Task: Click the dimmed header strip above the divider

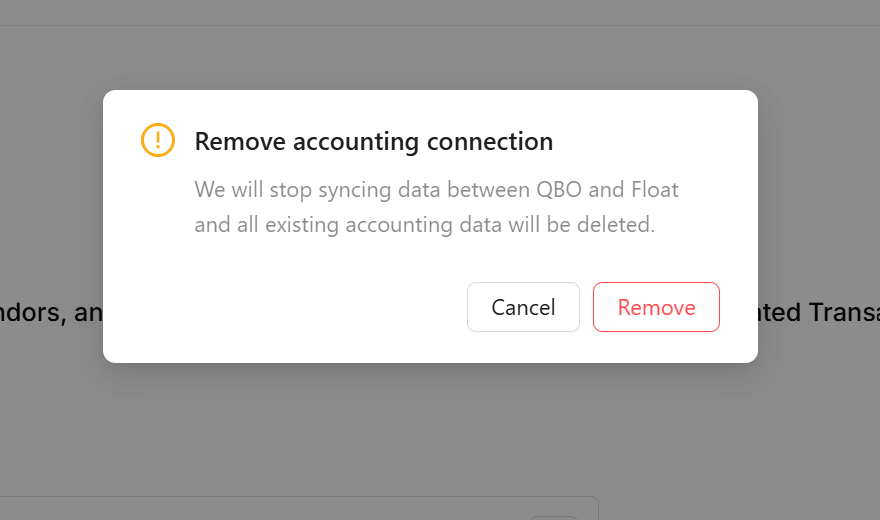Action: 440,12
